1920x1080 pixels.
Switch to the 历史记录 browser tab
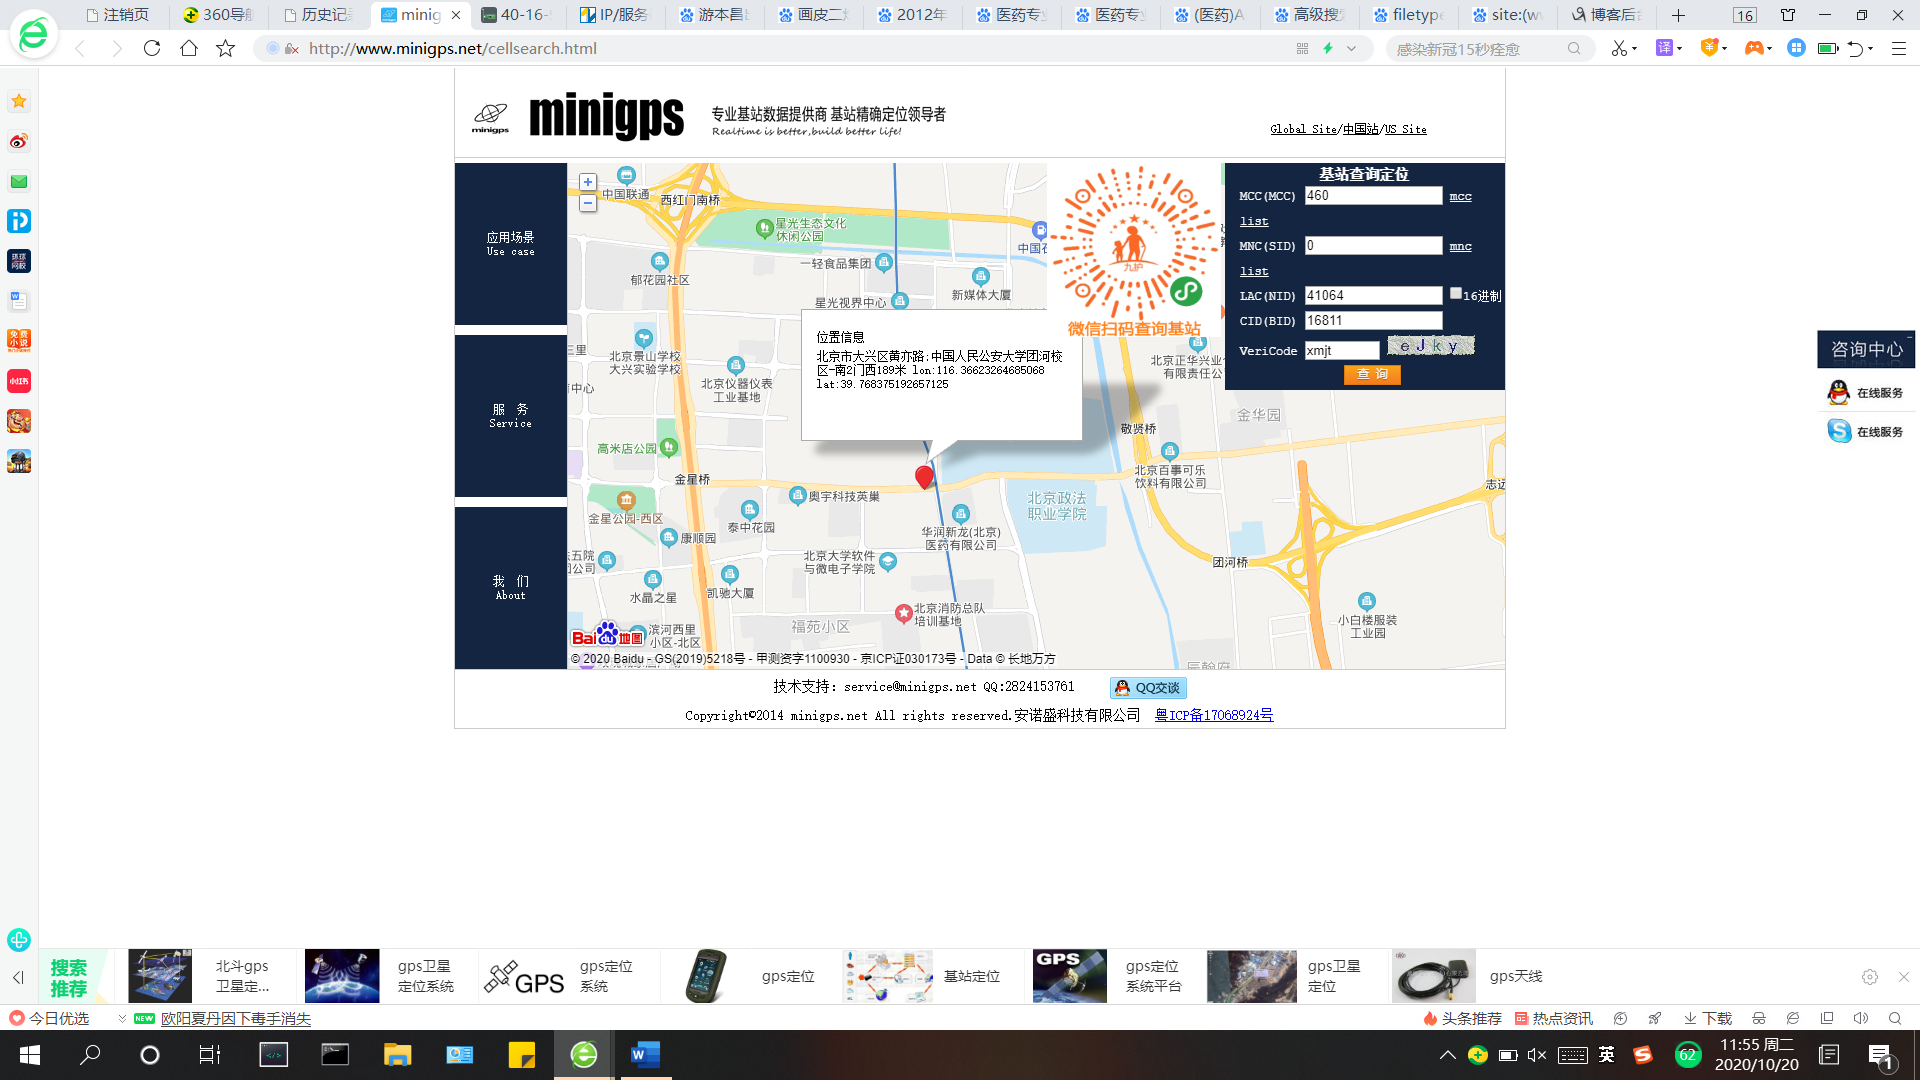click(x=318, y=15)
